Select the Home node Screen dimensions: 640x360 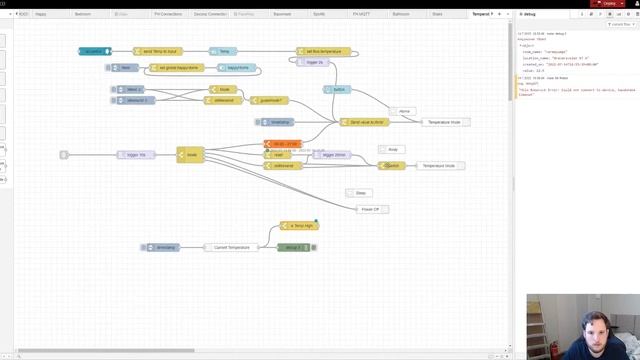tap(402, 111)
